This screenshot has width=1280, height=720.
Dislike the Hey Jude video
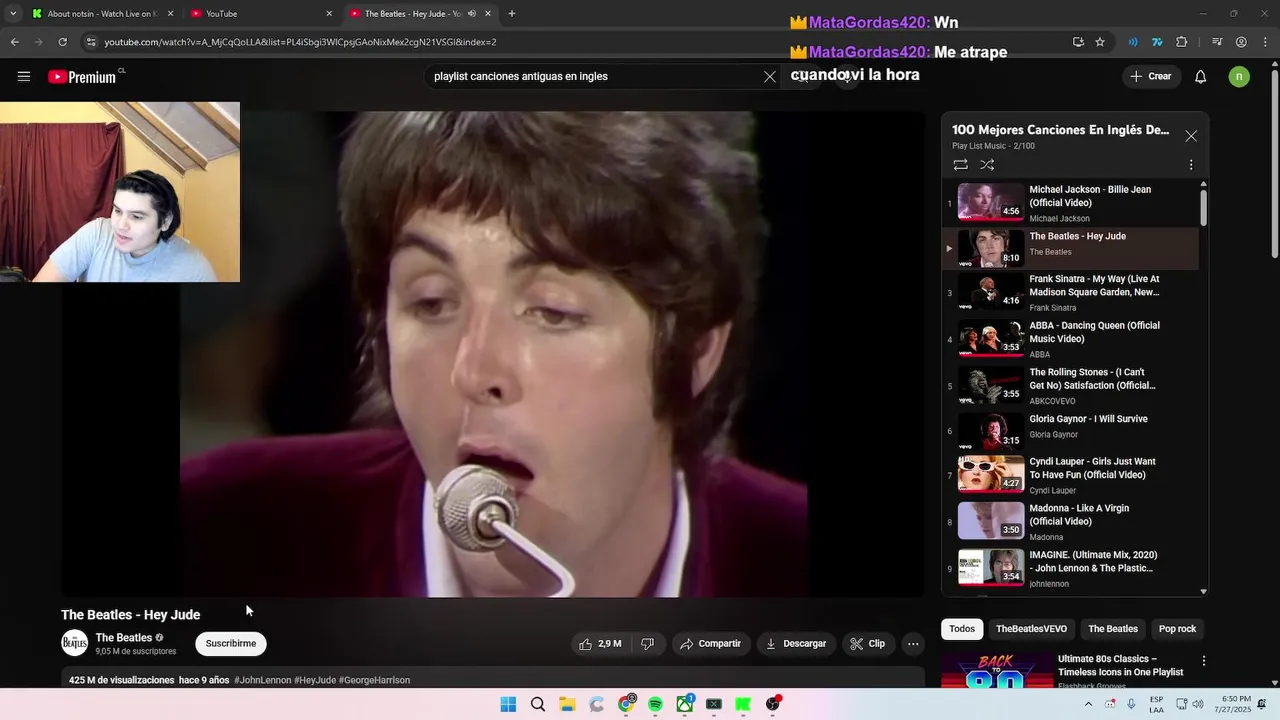coord(647,644)
